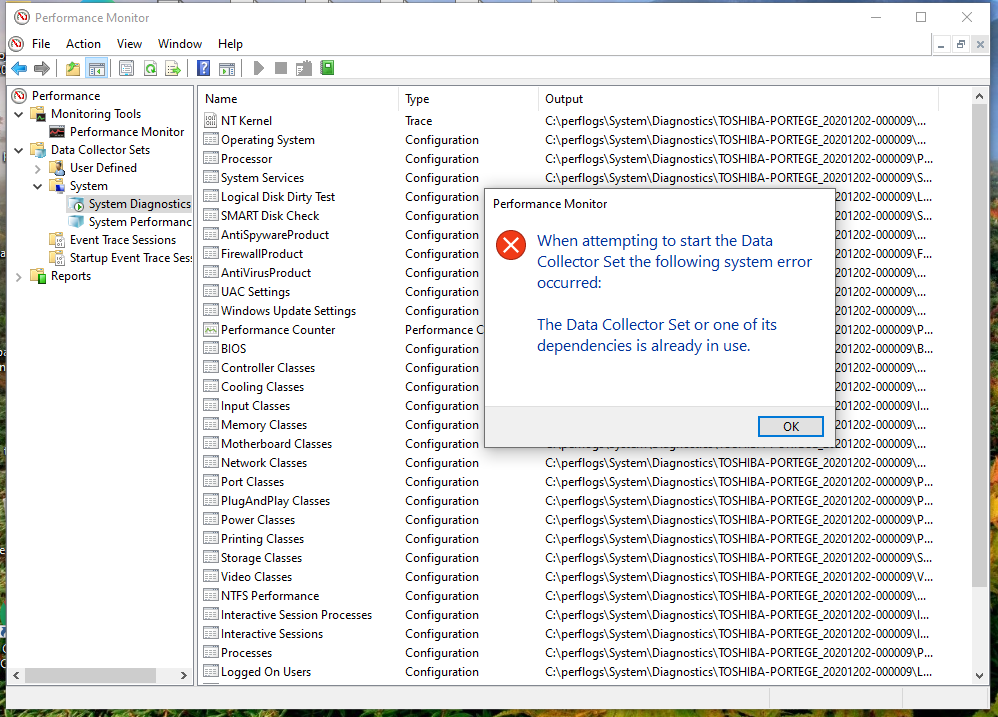This screenshot has height=717, width=998.
Task: Open the Window menu
Action: [180, 44]
